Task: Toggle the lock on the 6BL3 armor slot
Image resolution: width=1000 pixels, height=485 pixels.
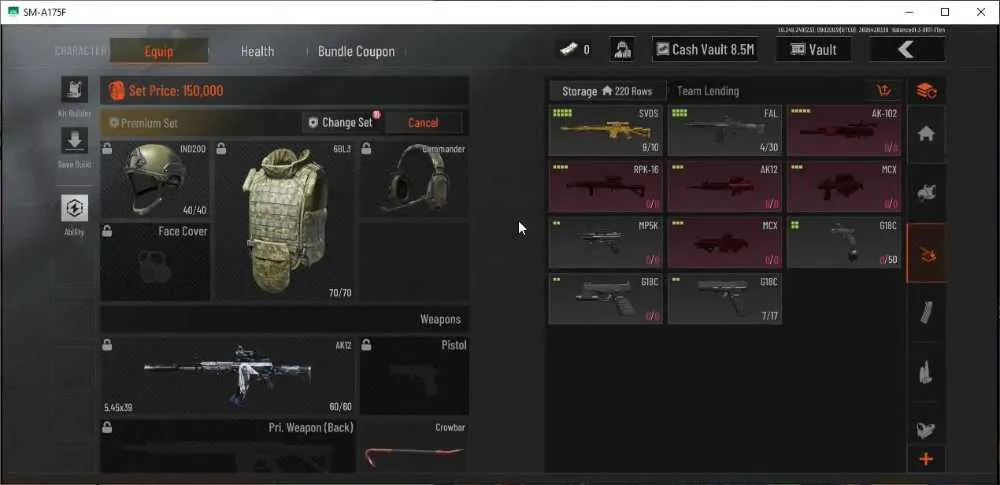Action: [x=221, y=149]
